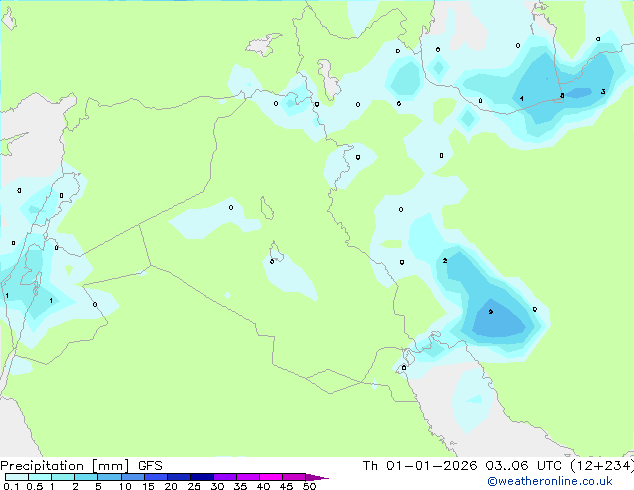
Task: Click the 20–25 mm legend color swatch
Action: coord(179,477)
